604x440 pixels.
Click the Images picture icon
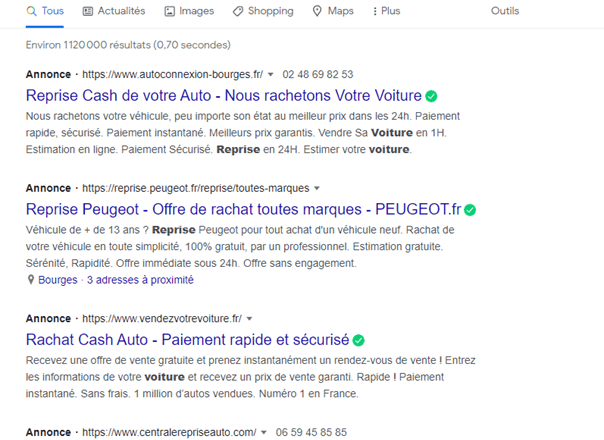click(169, 11)
